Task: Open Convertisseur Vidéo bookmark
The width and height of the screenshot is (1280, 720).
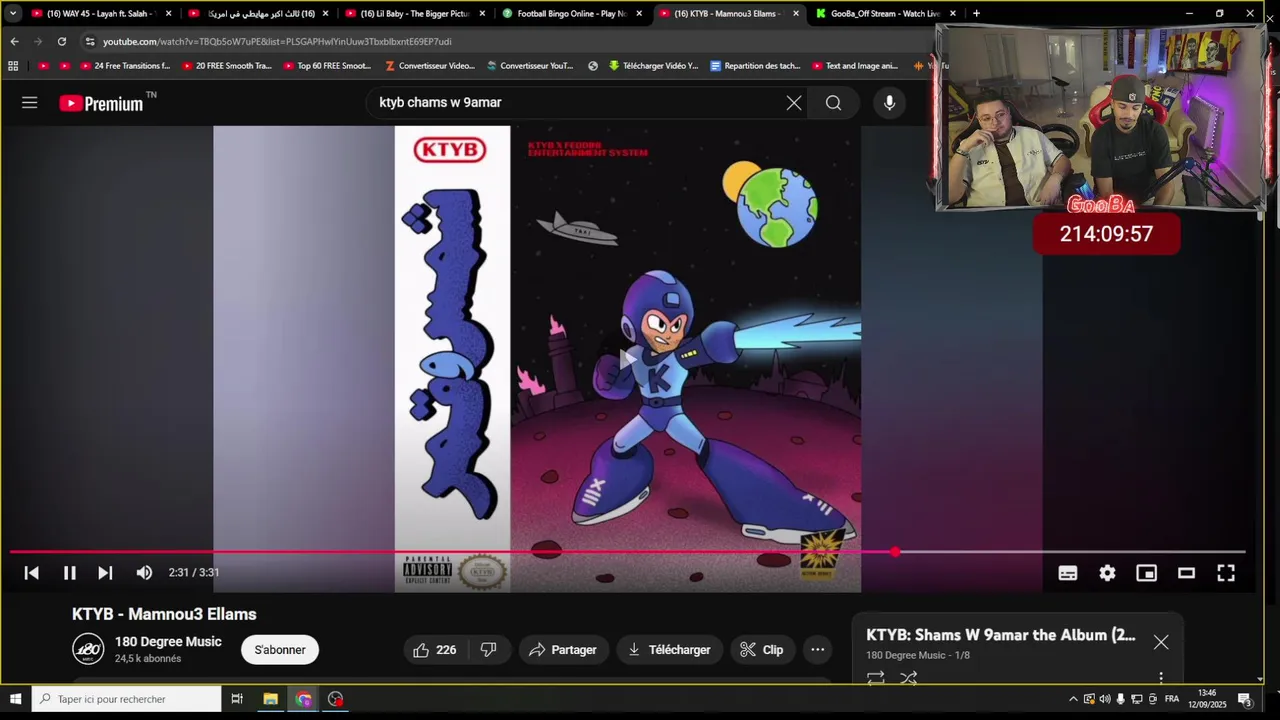Action: 430,66
